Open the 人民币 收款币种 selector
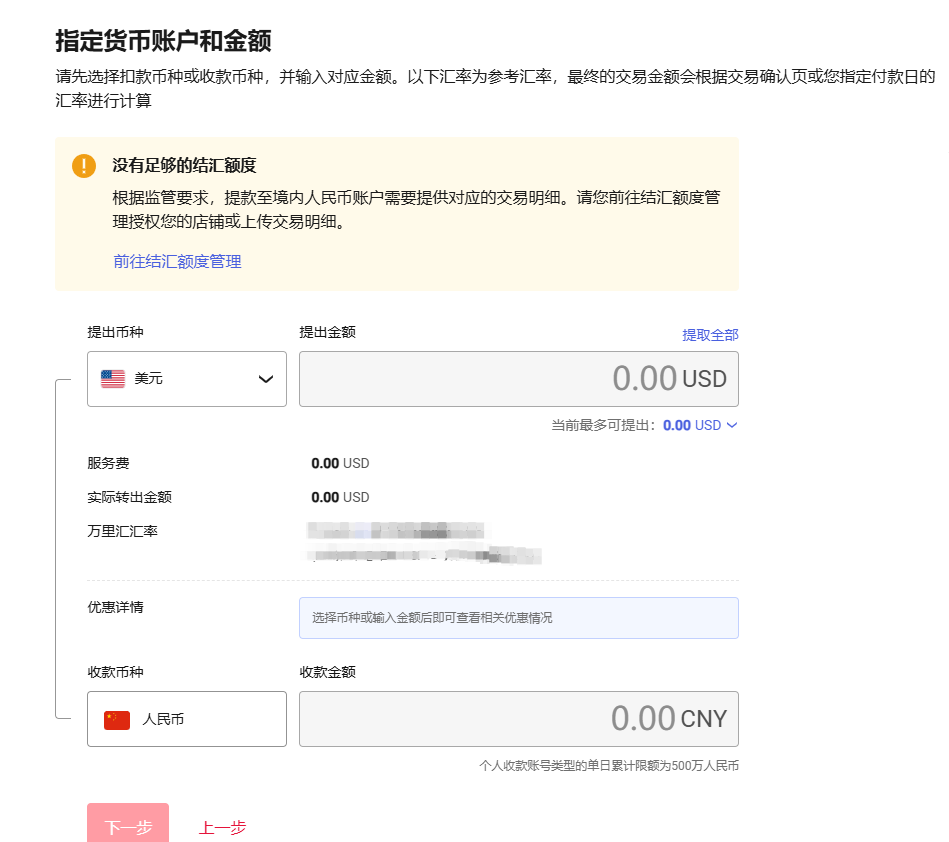949x842 pixels. click(187, 719)
